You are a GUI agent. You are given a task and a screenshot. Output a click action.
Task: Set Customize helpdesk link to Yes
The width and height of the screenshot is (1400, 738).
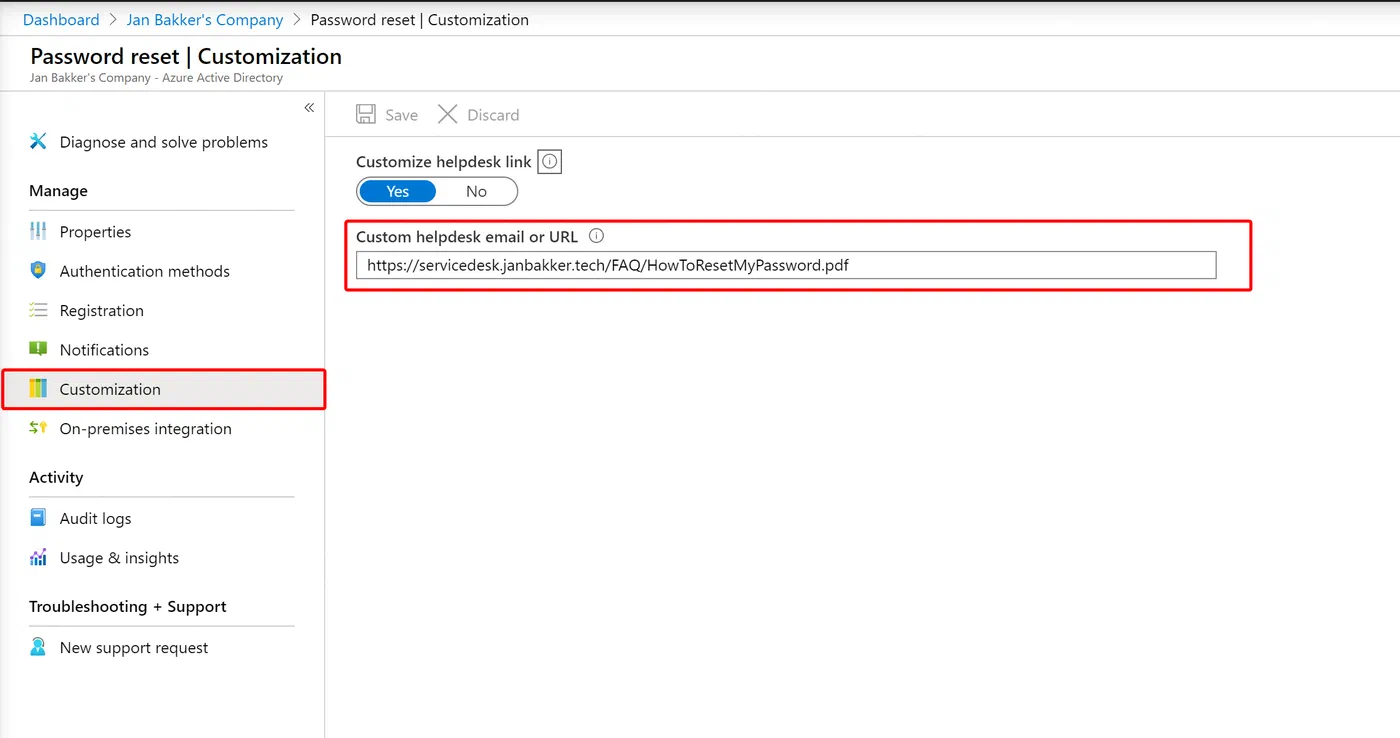[x=398, y=191]
